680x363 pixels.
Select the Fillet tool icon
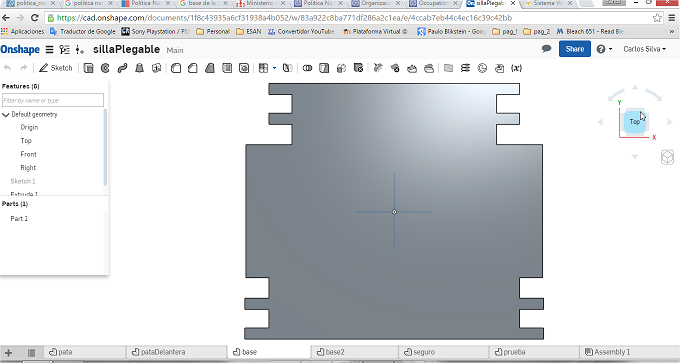(x=176, y=68)
